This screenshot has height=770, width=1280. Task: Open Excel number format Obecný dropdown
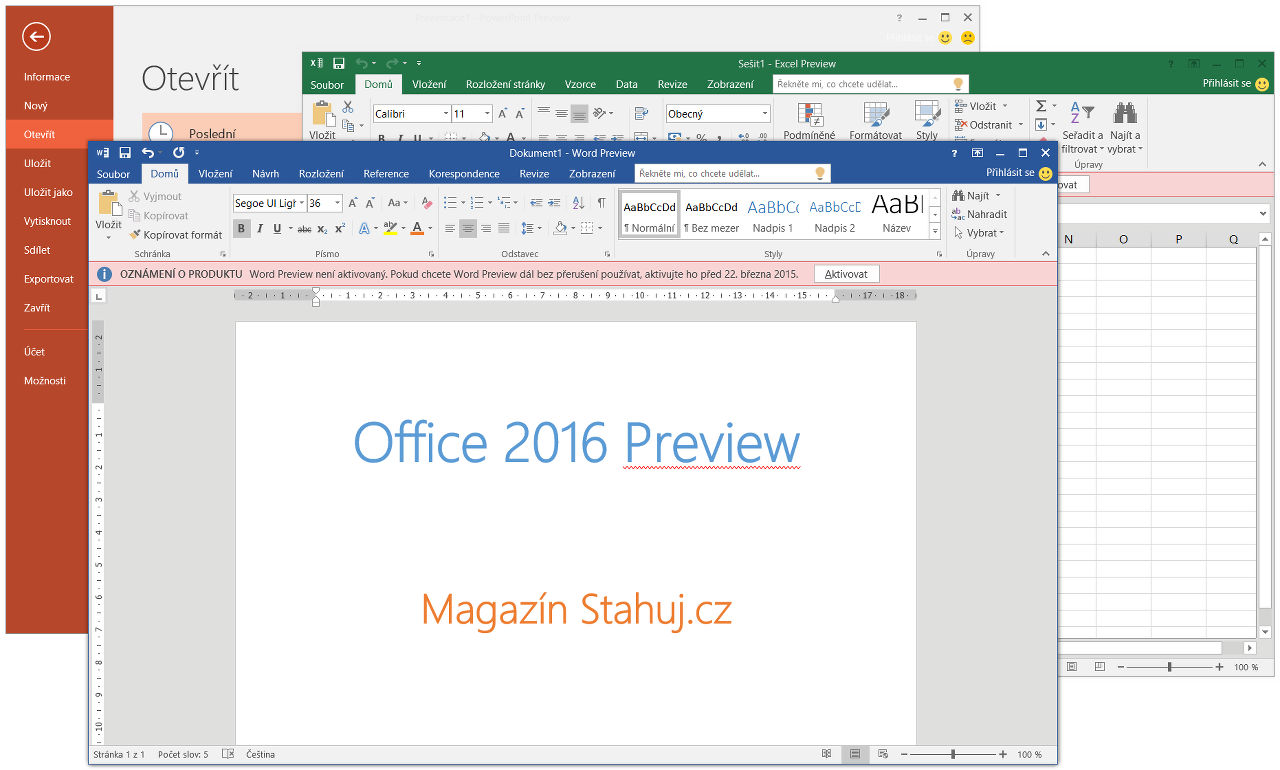coord(764,114)
